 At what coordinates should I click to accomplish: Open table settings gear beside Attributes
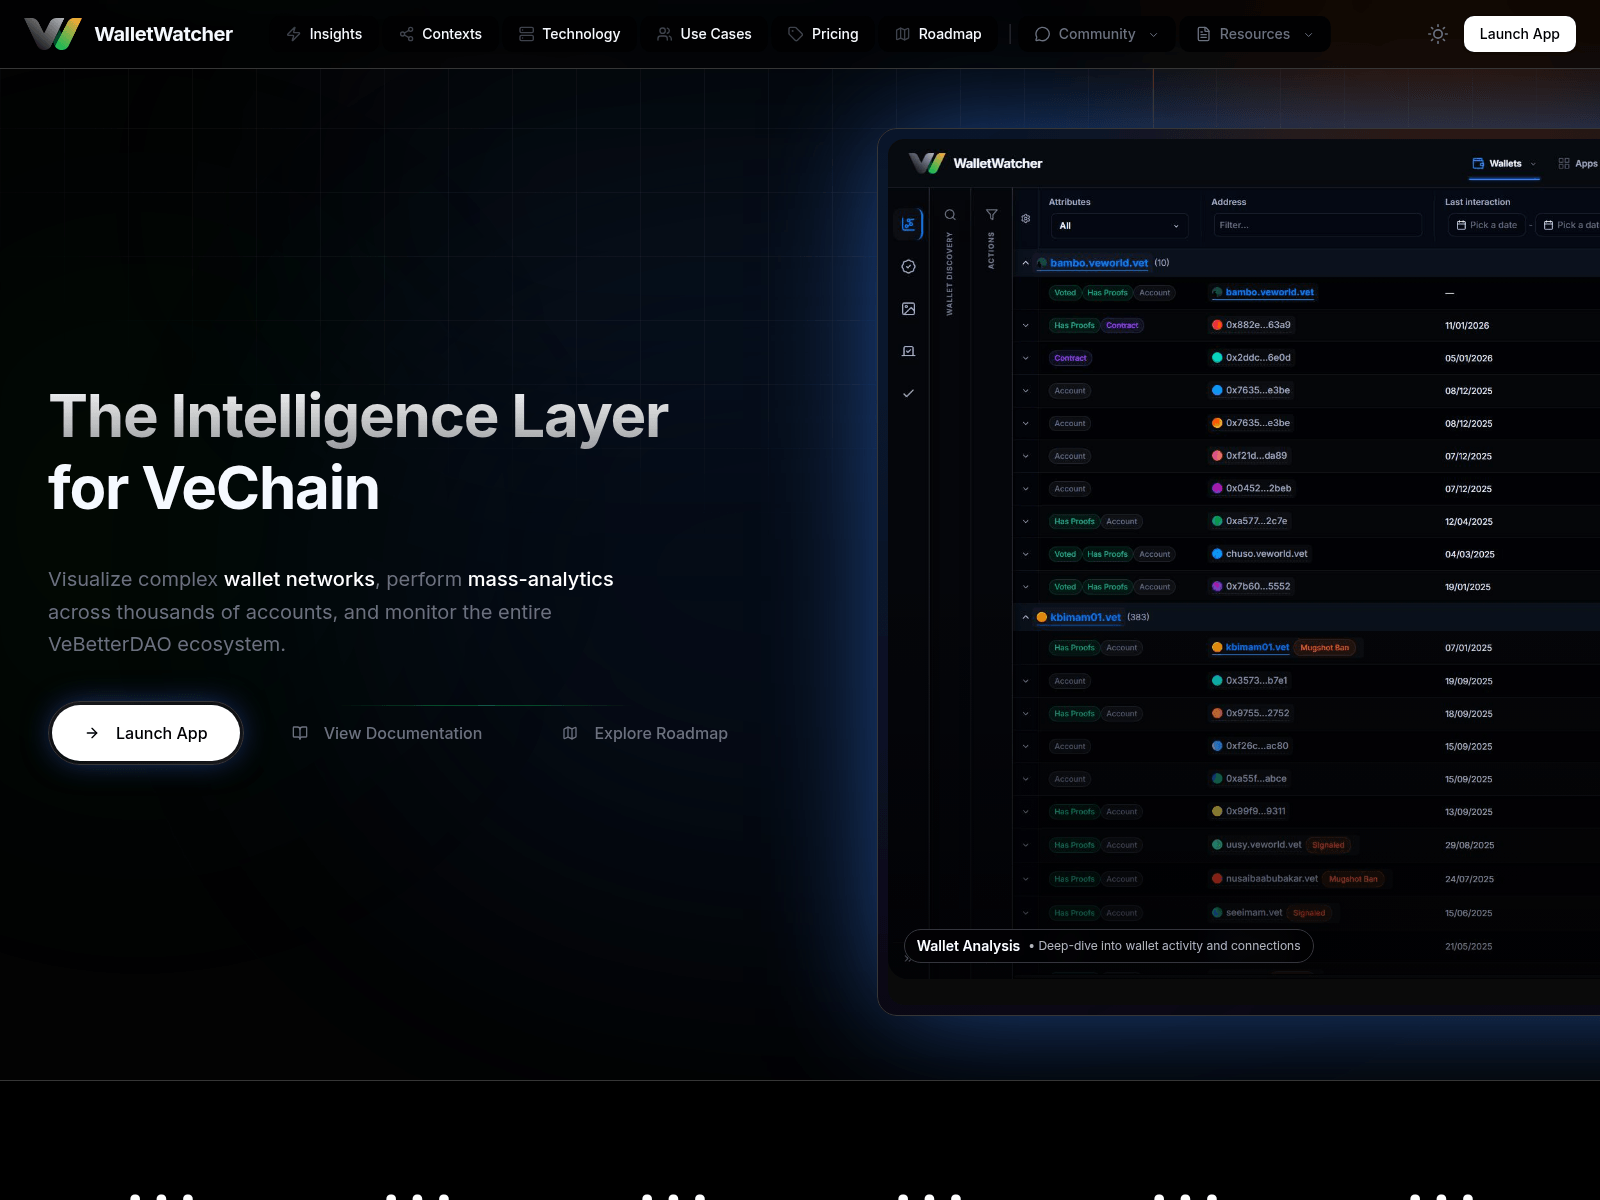tap(1025, 218)
